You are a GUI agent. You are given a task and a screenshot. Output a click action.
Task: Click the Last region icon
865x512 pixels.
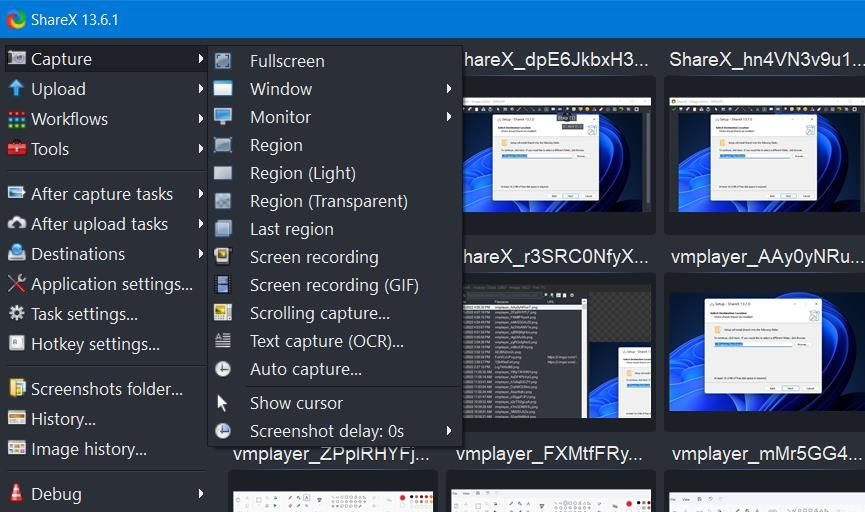click(x=223, y=228)
